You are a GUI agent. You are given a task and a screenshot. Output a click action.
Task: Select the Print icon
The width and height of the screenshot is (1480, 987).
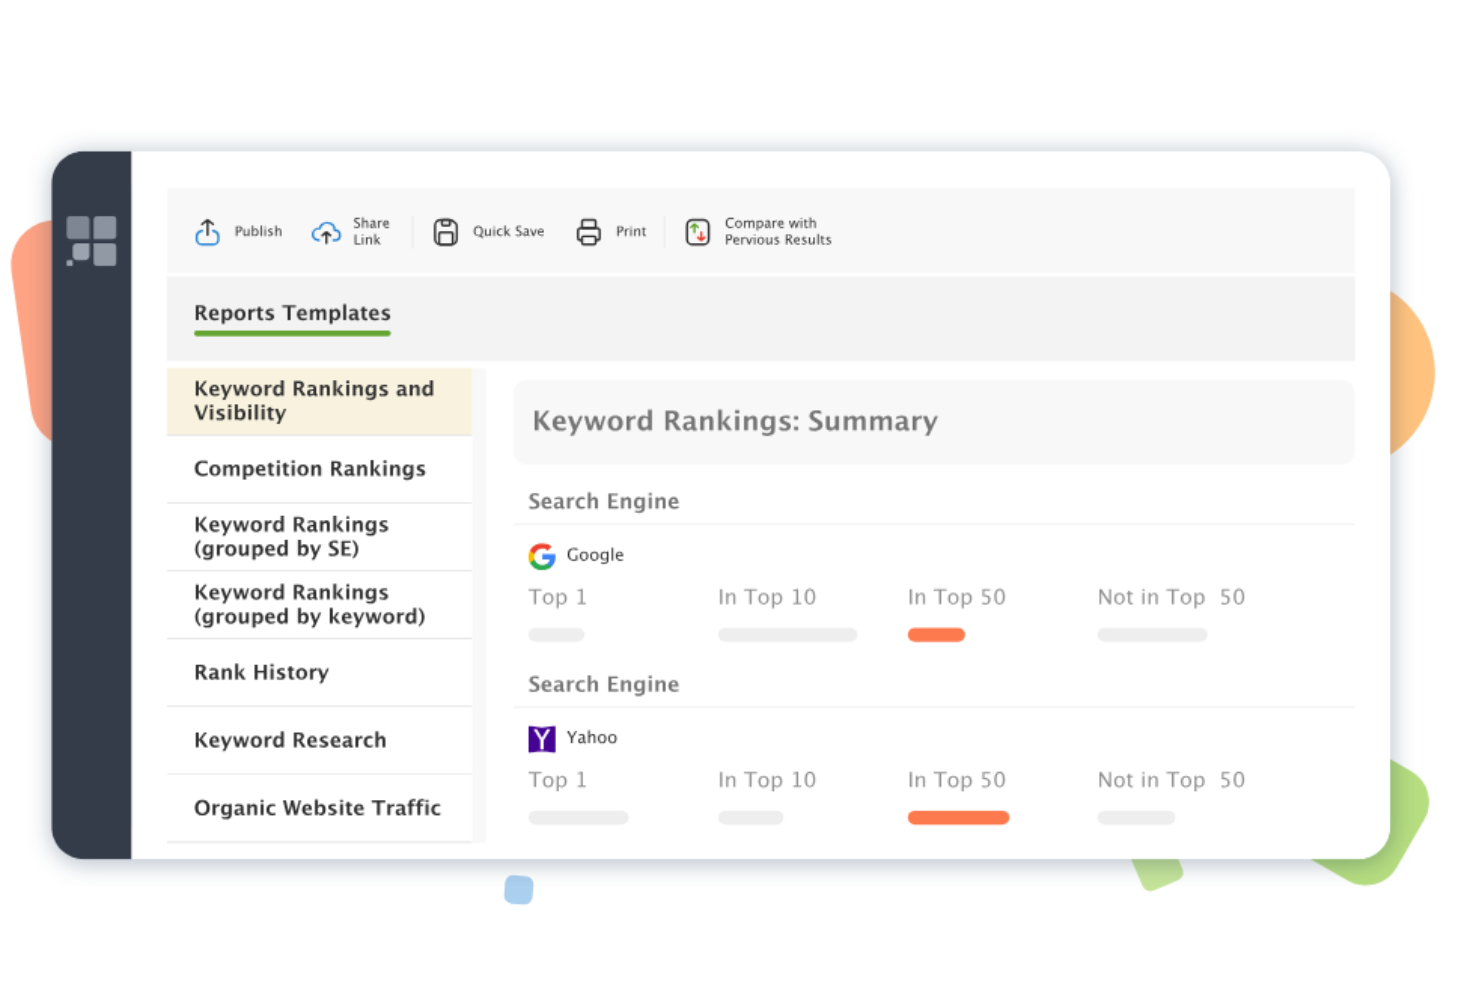(590, 231)
